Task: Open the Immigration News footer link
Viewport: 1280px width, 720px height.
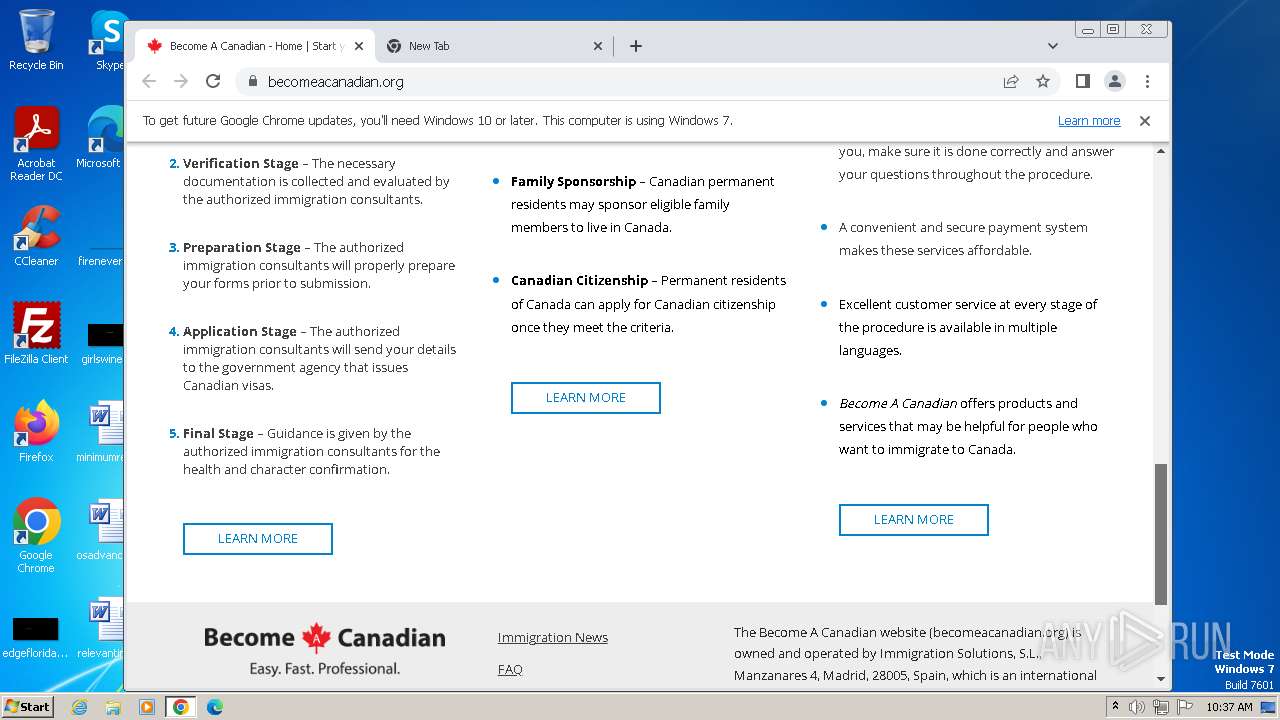Action: coord(553,637)
